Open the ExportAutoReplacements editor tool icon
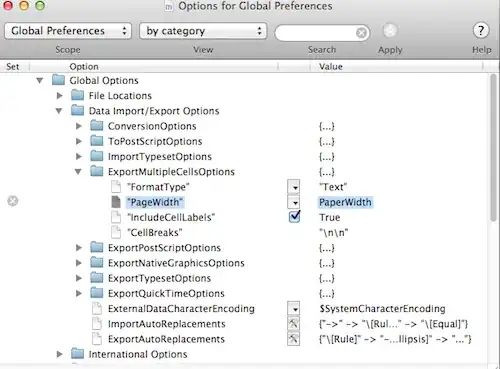 click(293, 339)
